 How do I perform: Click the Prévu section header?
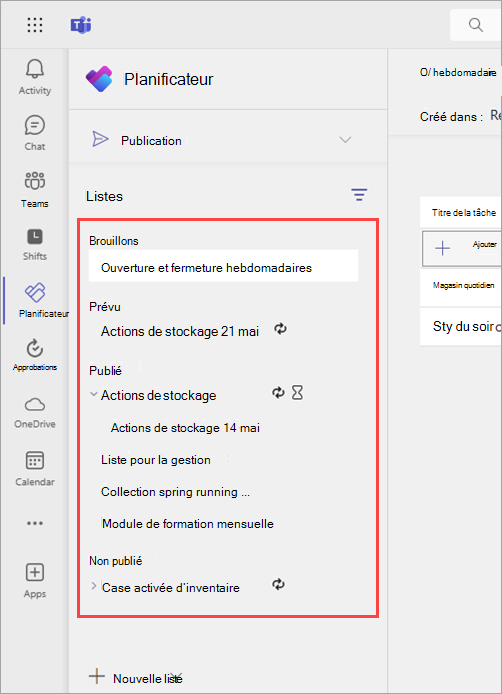point(104,307)
